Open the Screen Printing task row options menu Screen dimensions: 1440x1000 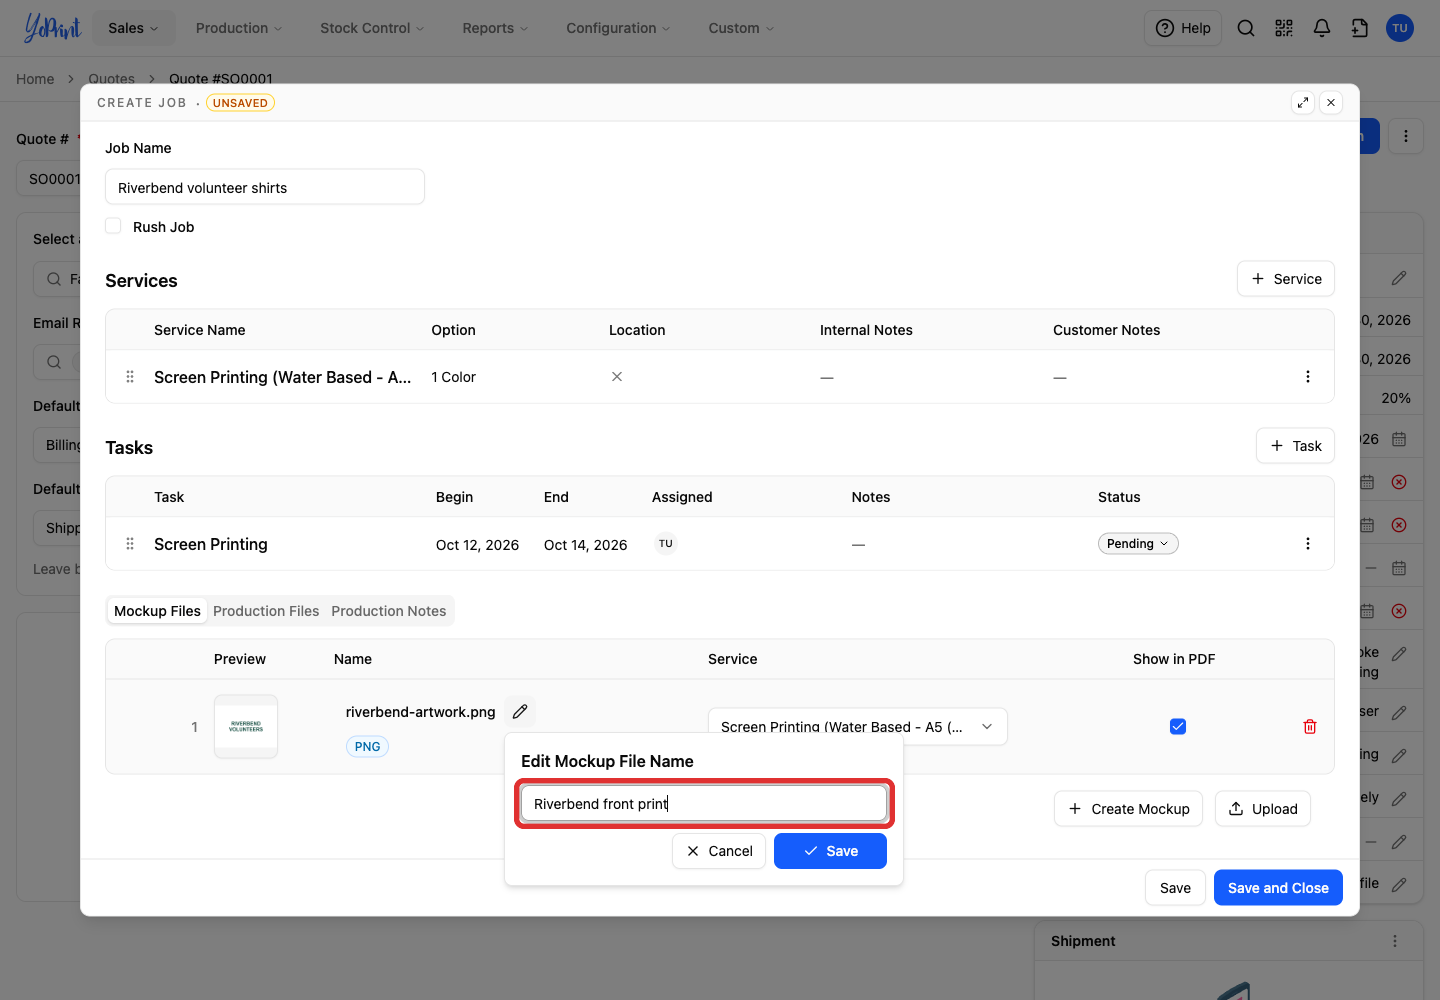coord(1308,544)
